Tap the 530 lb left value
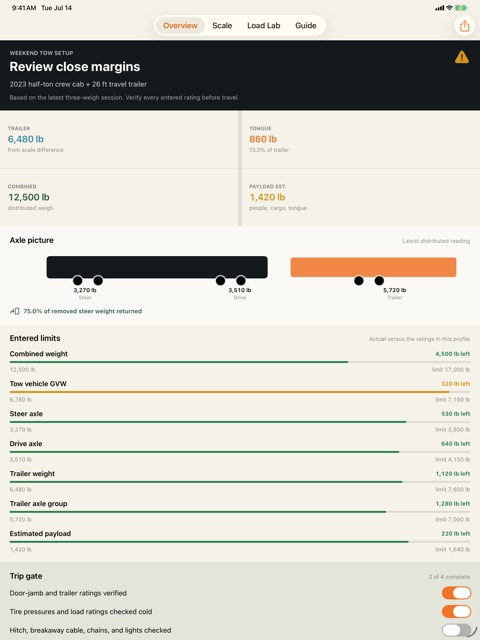The image size is (480, 640). pos(456,414)
